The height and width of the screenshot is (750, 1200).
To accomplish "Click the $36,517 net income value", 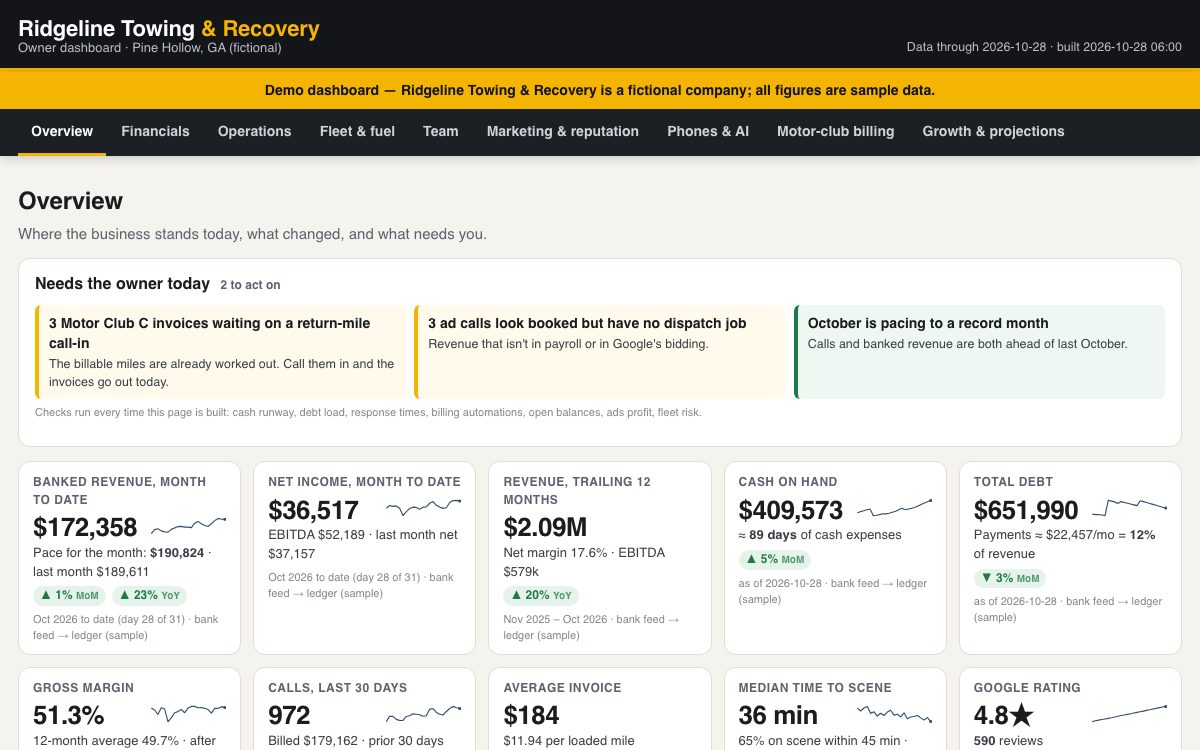I will click(x=313, y=510).
